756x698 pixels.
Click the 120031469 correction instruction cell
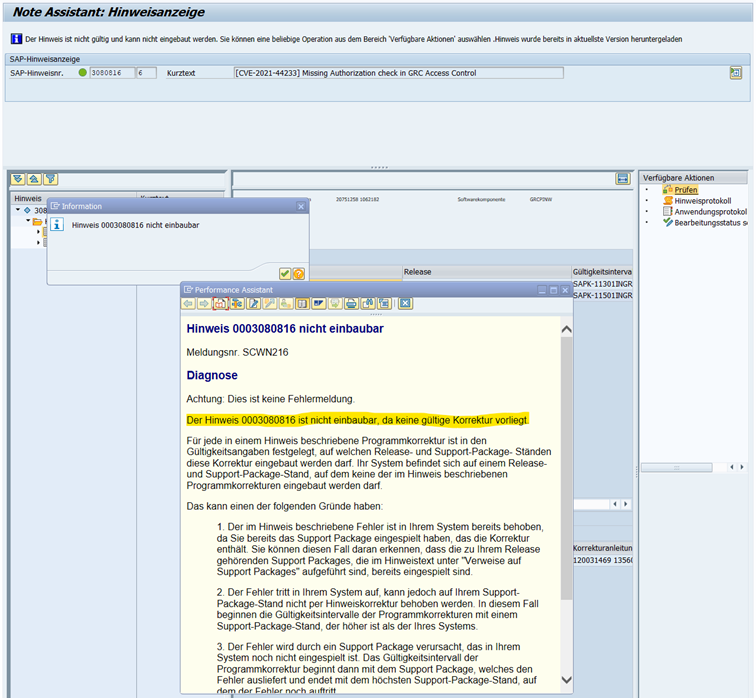[x=602, y=560]
